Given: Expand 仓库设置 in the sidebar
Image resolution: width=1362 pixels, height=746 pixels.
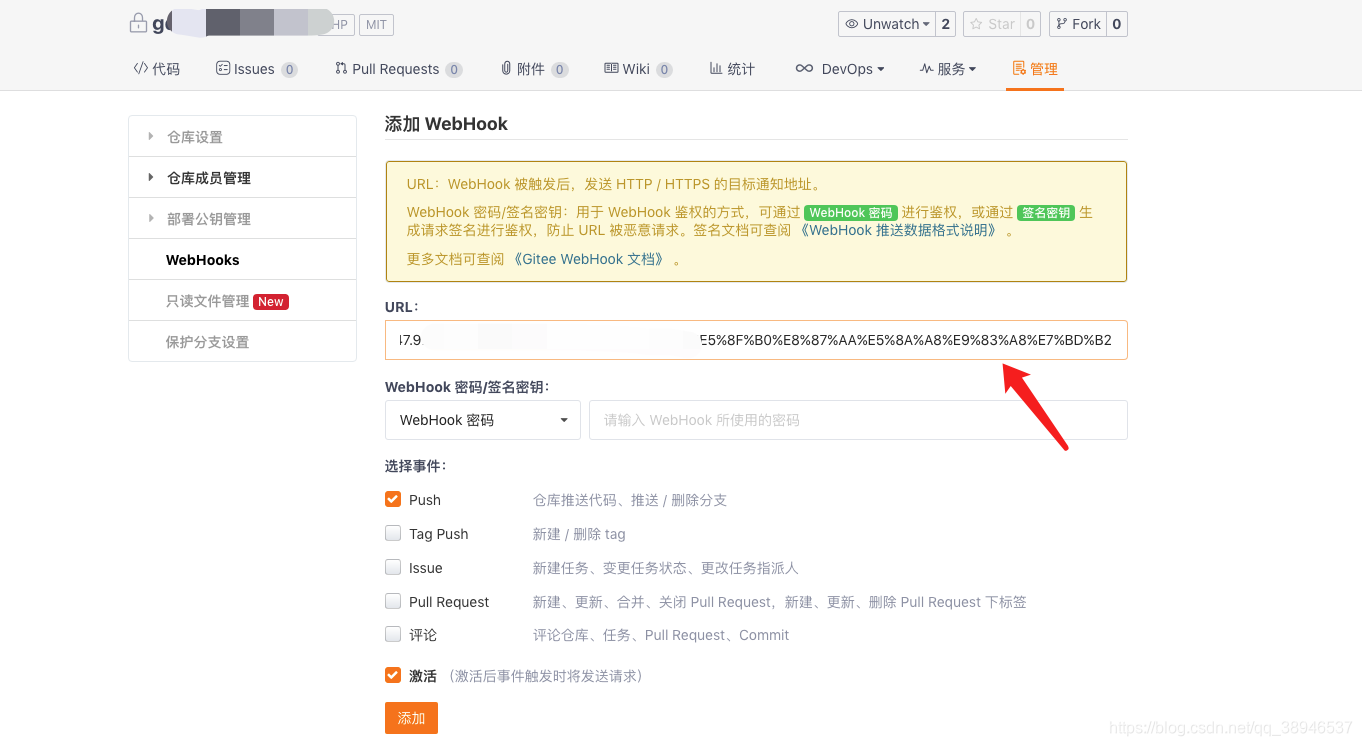Looking at the screenshot, I should 242,136.
